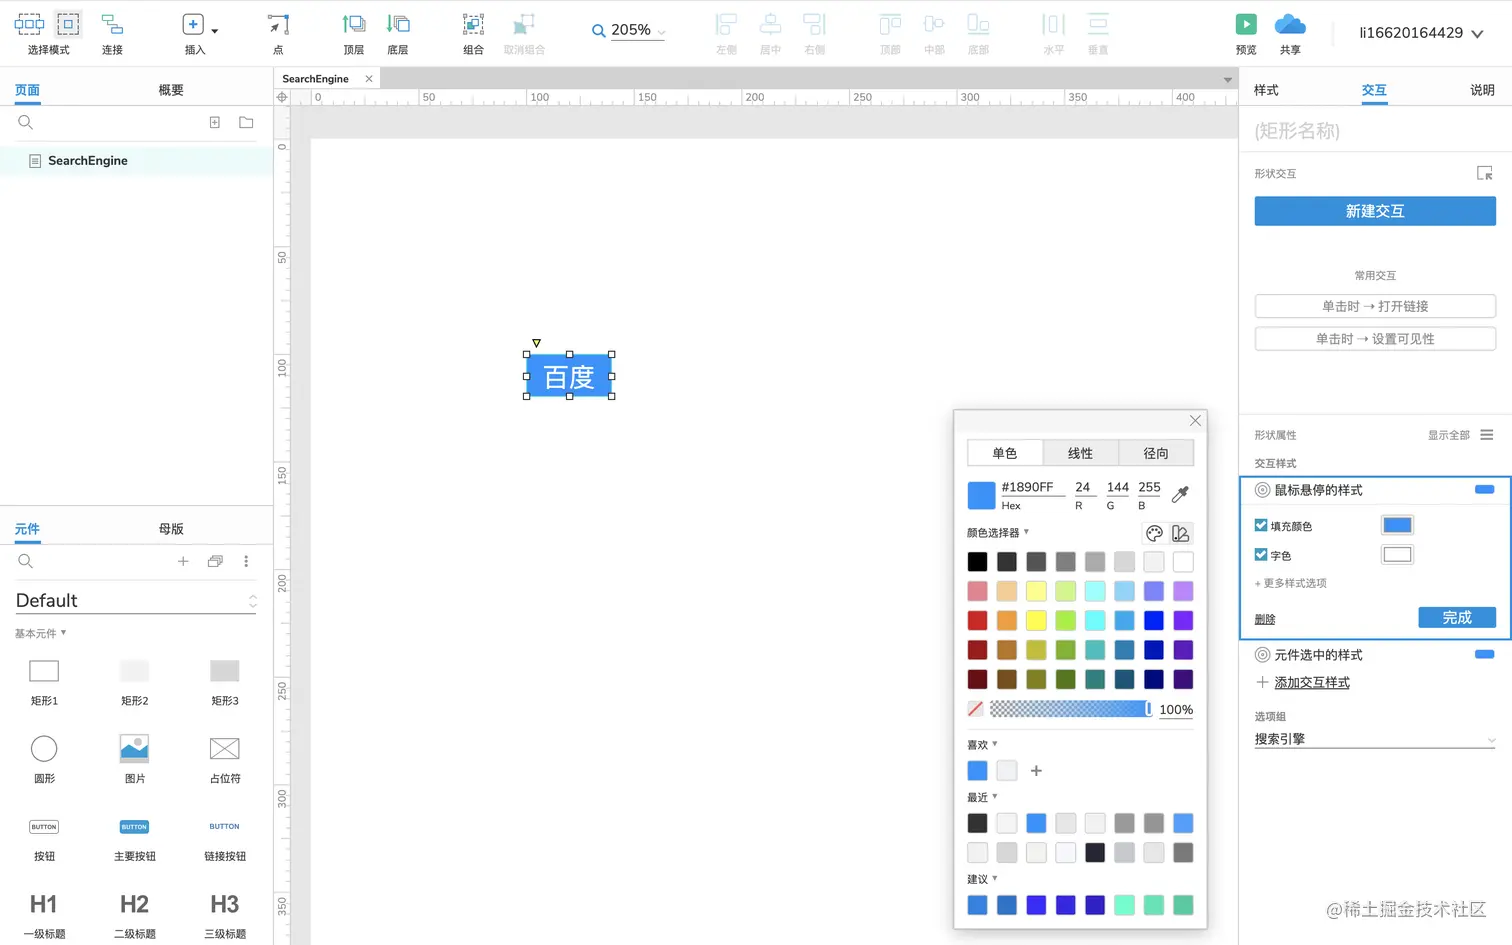Viewport: 1512px width, 945px height.
Task: Click Add interaction style (添加交互样式) link
Action: (x=1312, y=683)
